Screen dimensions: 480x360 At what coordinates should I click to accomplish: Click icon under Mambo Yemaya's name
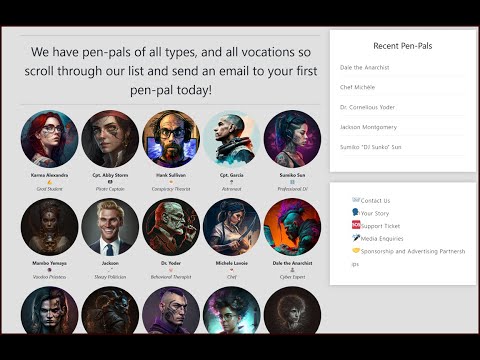[x=49, y=270]
